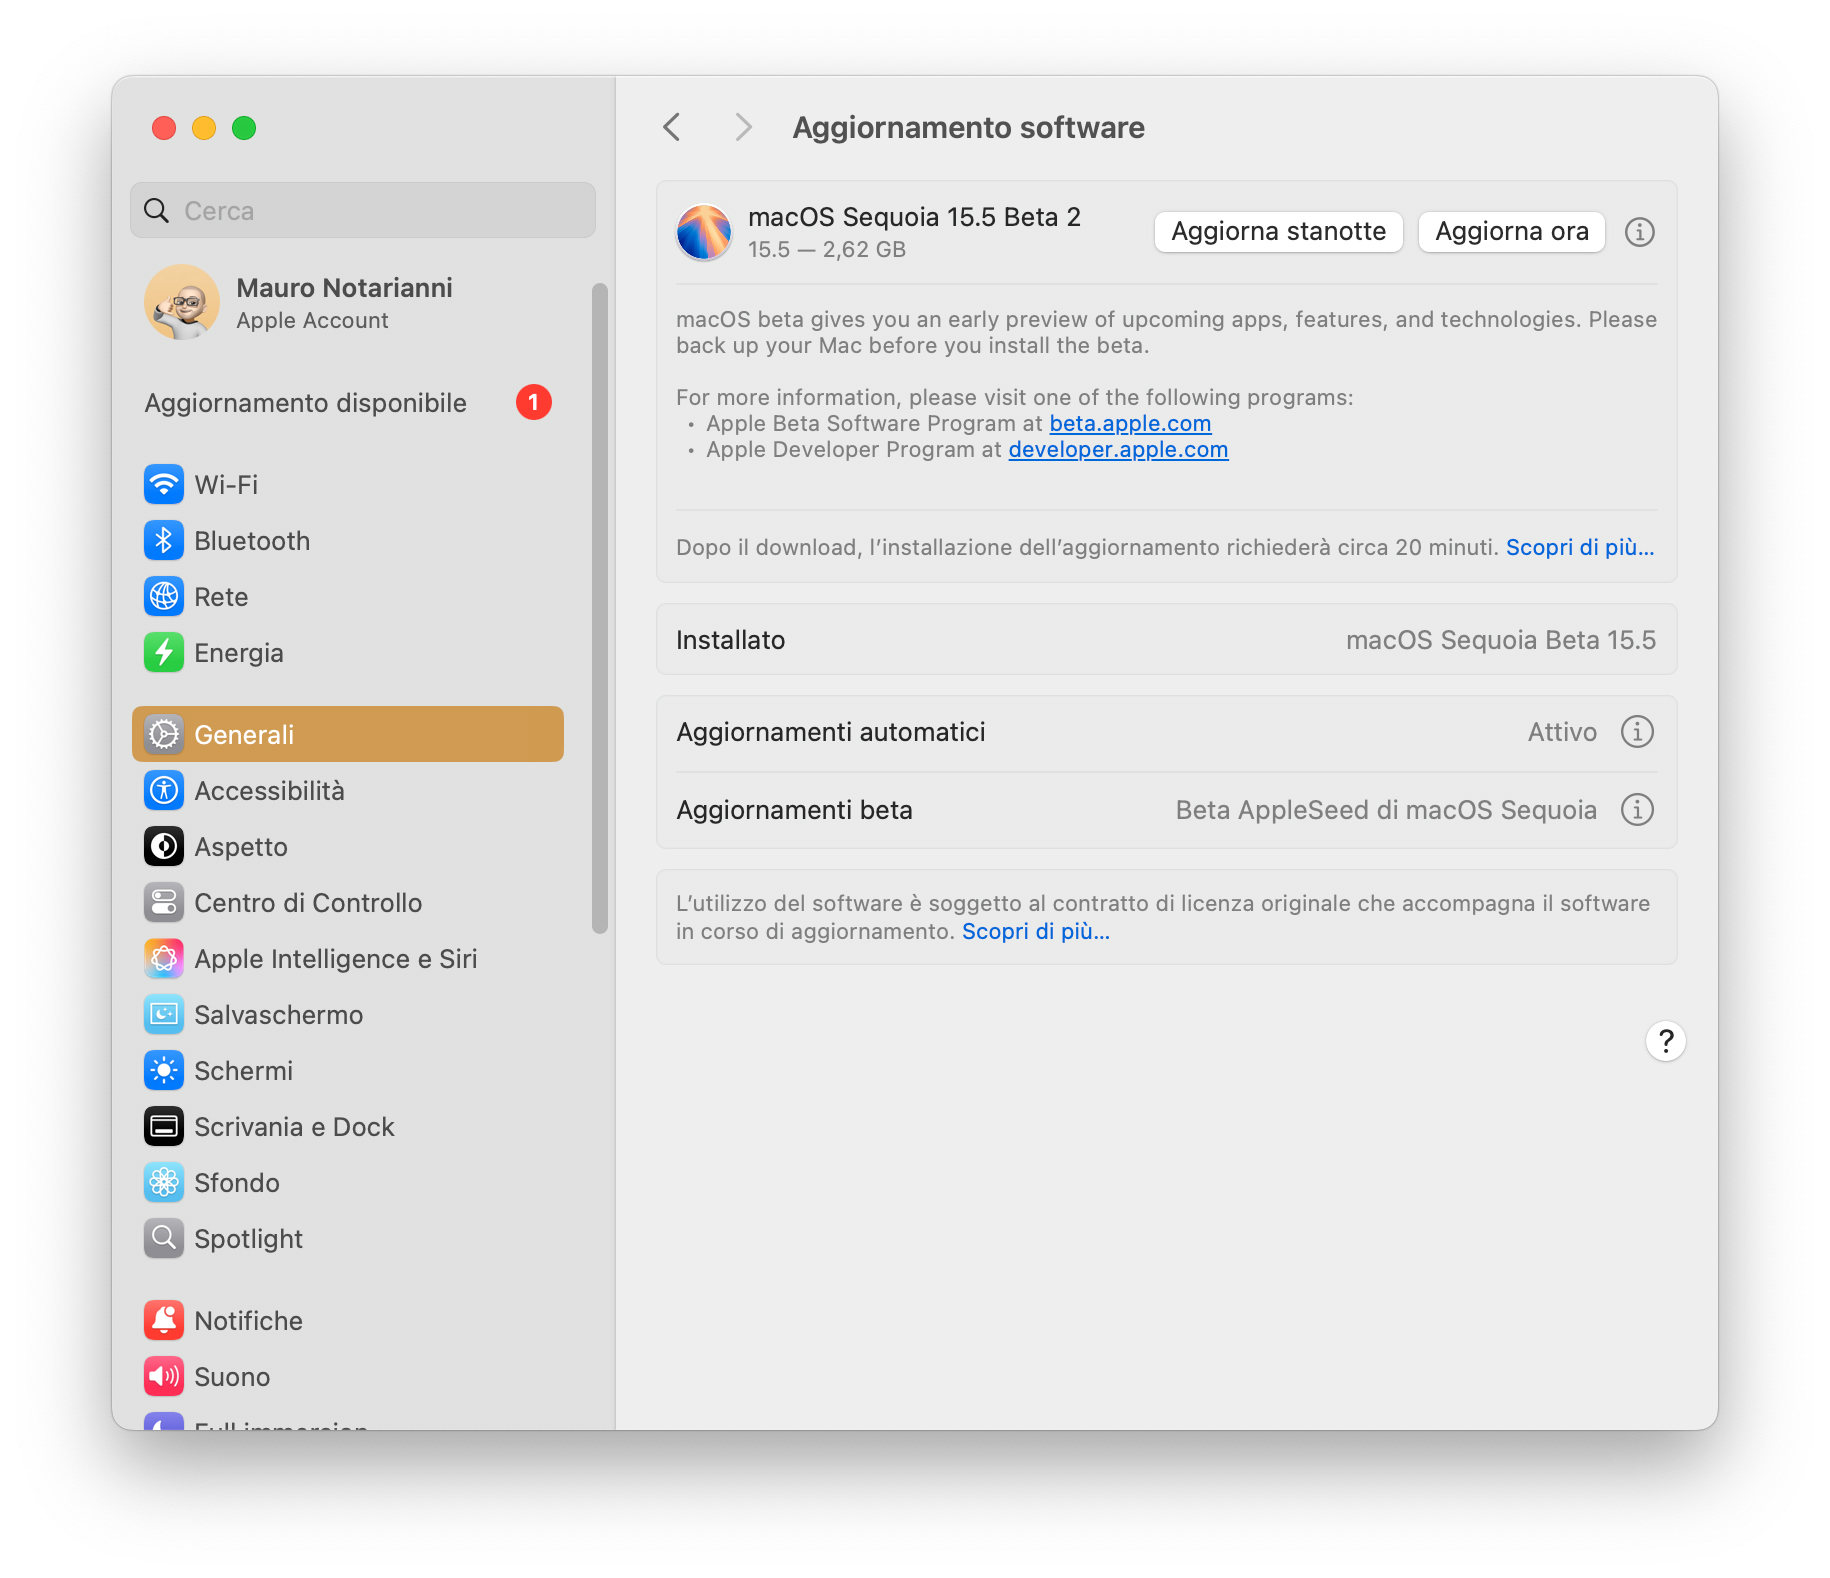Select Bluetooth in the sidebar
1830x1578 pixels.
[x=348, y=541]
